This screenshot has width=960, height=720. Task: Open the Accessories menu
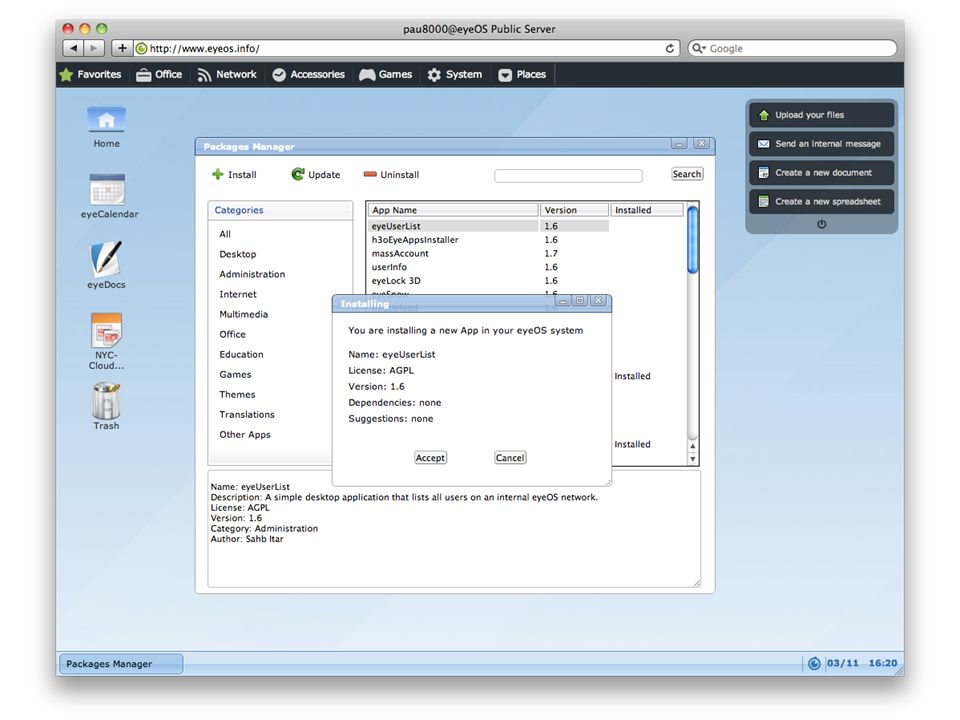(309, 75)
